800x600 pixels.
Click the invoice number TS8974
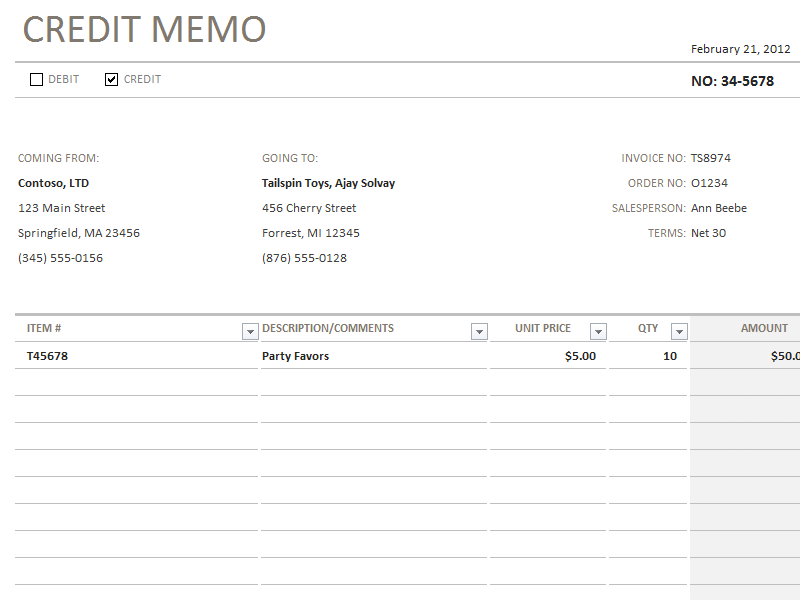tap(711, 158)
